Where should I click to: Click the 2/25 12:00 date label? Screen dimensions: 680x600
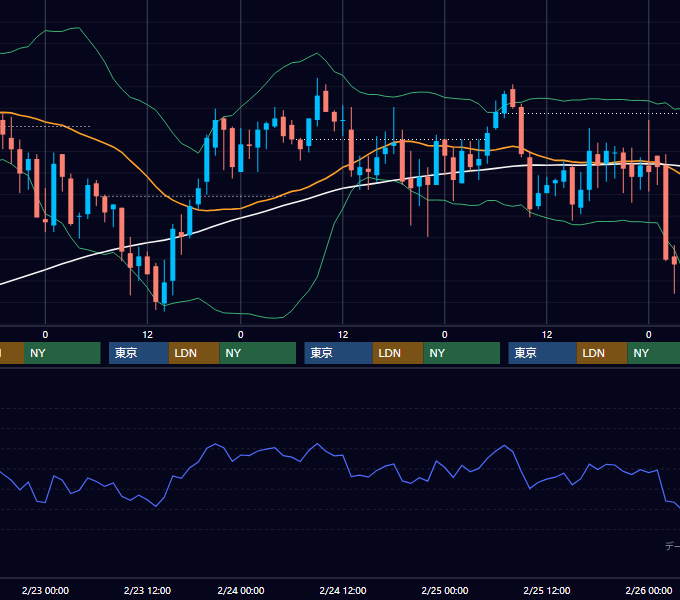click(546, 590)
